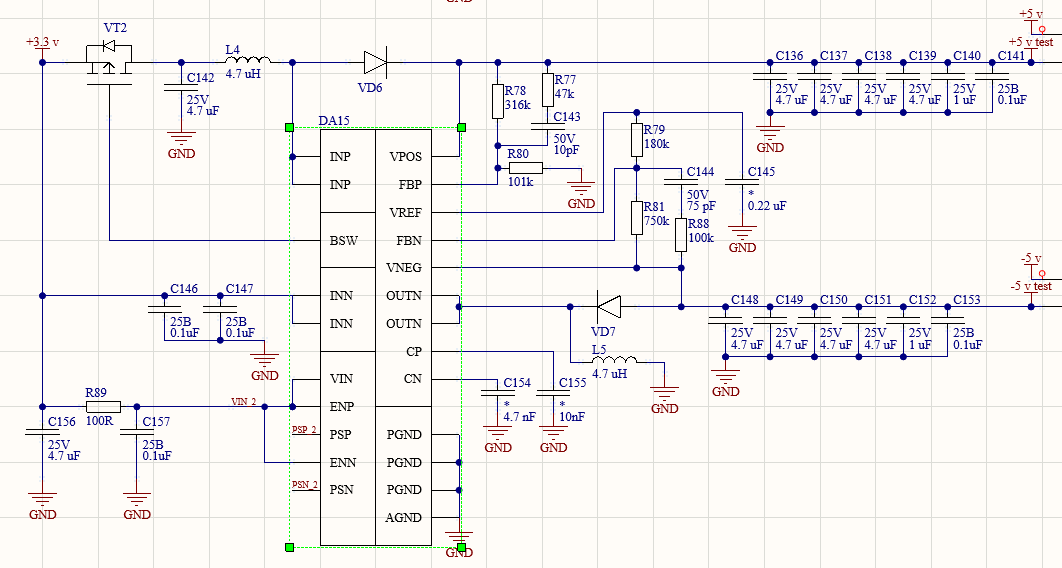The height and width of the screenshot is (568, 1062).
Task: Click the FBP pin of DA15
Action: click(410, 184)
